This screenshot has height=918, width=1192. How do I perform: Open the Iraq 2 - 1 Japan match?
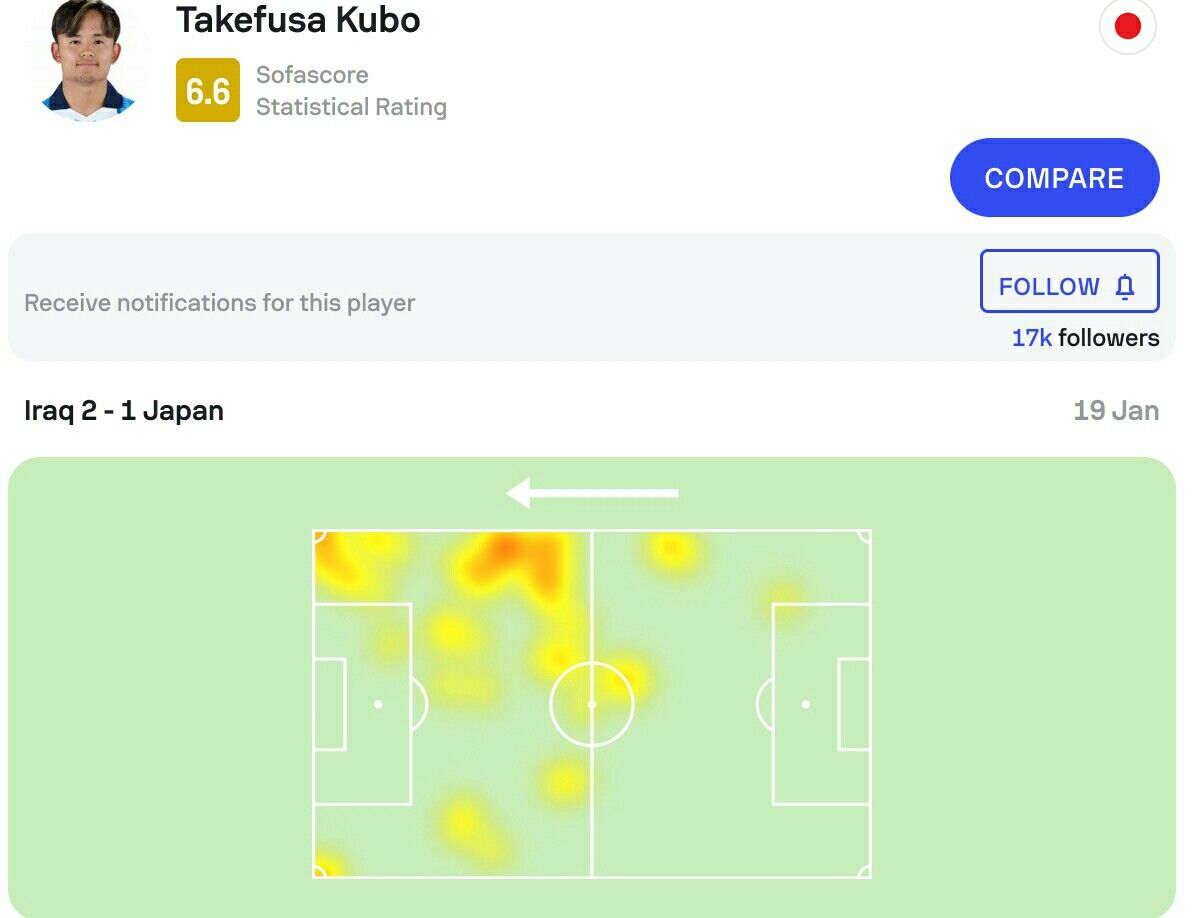coord(124,410)
